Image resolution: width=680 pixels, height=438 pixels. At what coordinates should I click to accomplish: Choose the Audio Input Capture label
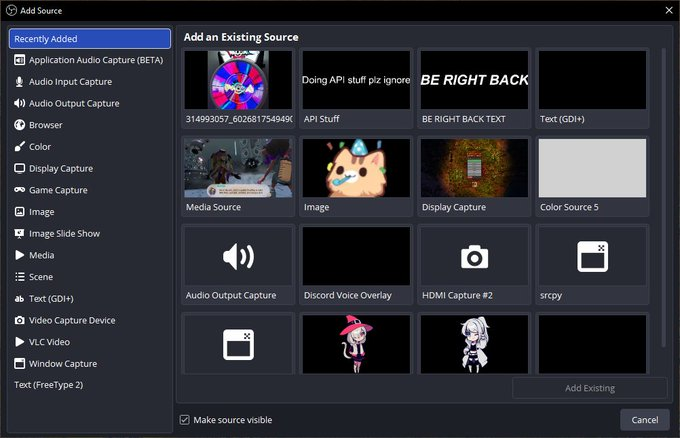pos(70,82)
